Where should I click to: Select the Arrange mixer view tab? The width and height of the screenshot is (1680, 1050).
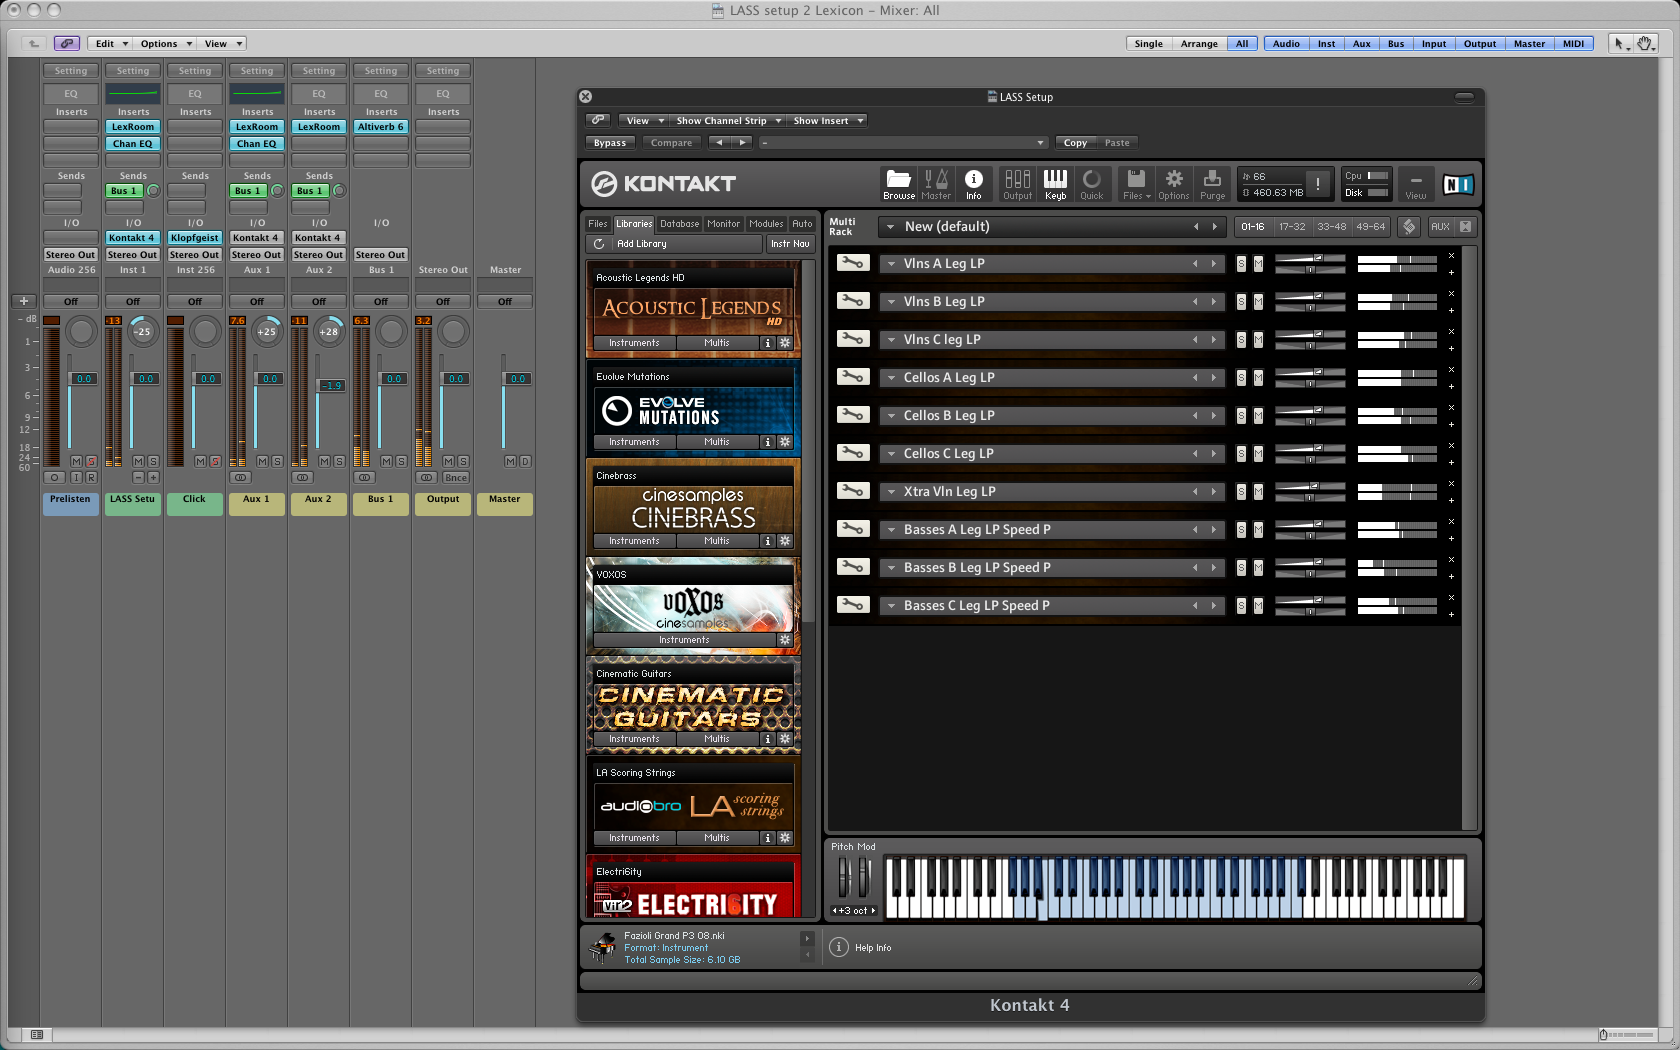click(x=1199, y=43)
